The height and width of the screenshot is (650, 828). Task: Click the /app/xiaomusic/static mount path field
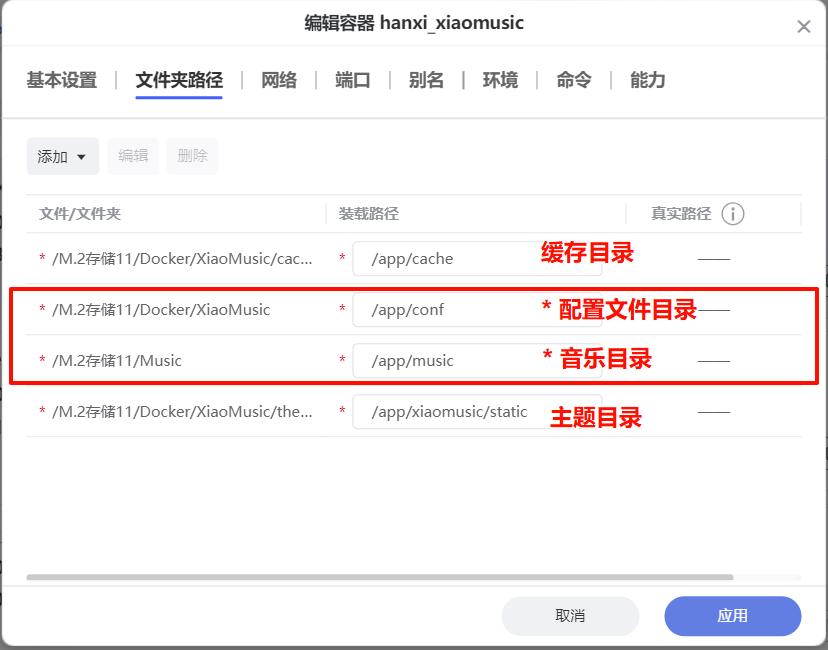pos(450,412)
